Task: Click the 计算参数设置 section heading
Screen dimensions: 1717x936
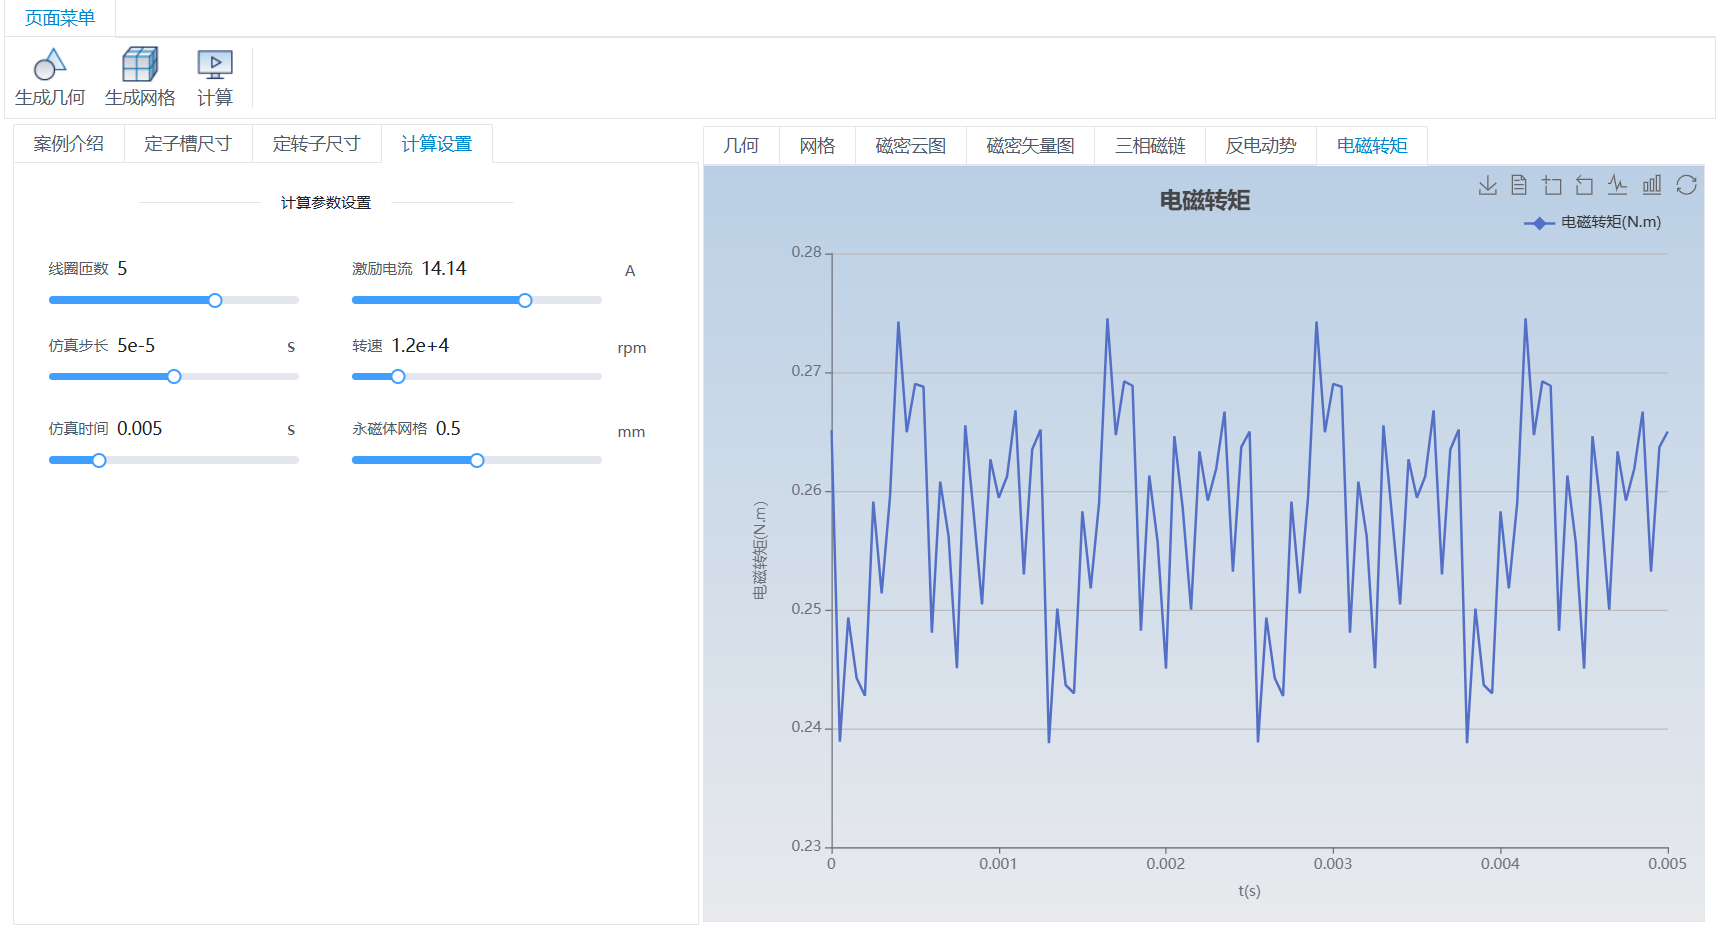Action: [x=326, y=202]
